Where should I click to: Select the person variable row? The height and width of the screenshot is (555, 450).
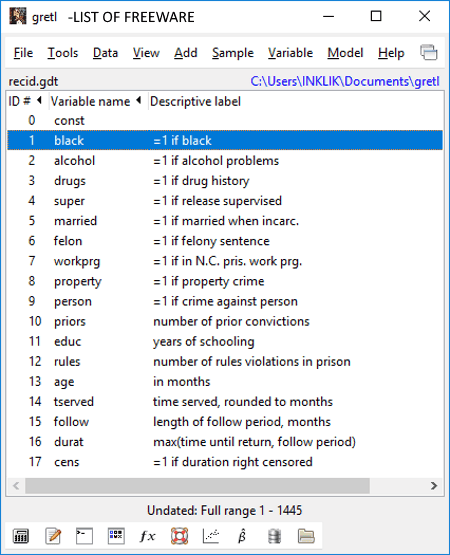click(225, 301)
